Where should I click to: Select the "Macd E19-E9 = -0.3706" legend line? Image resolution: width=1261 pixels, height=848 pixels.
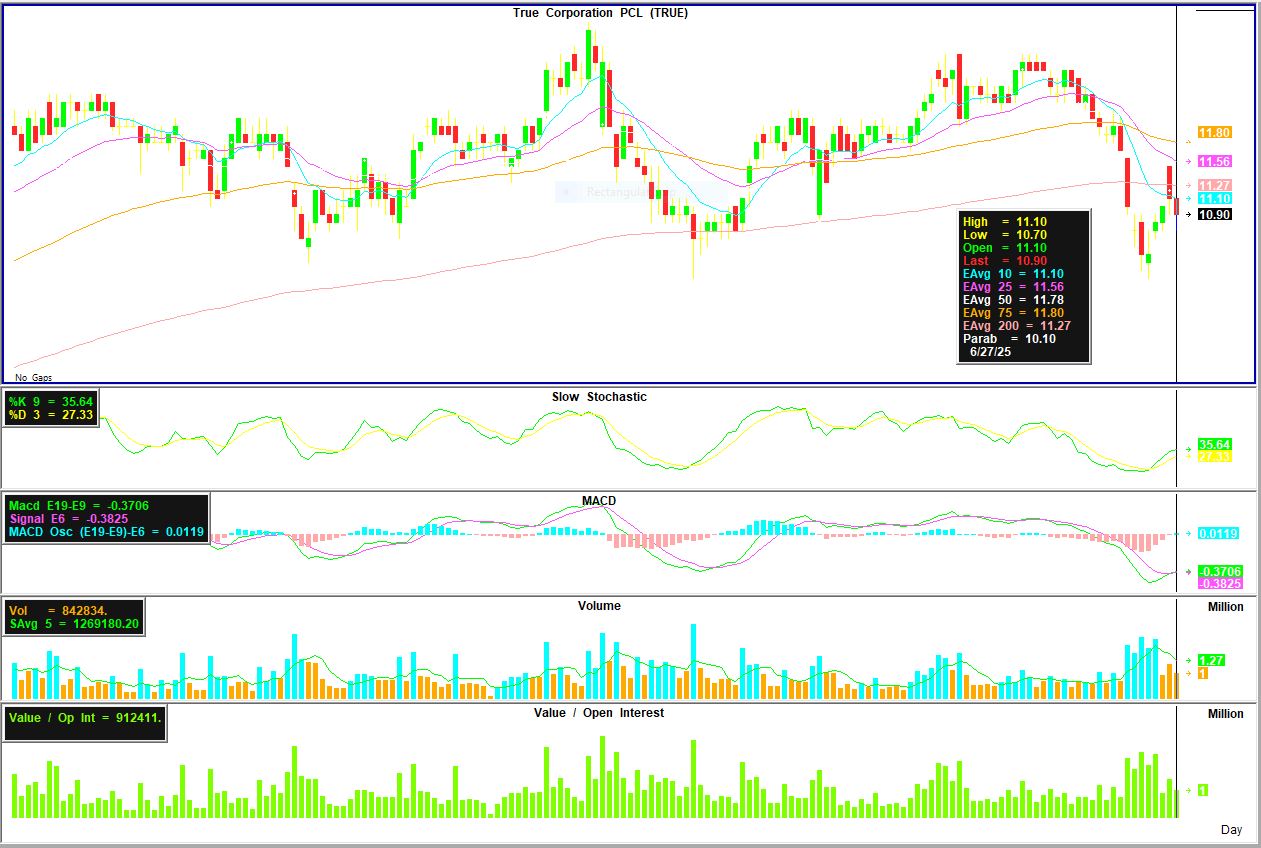coord(78,506)
